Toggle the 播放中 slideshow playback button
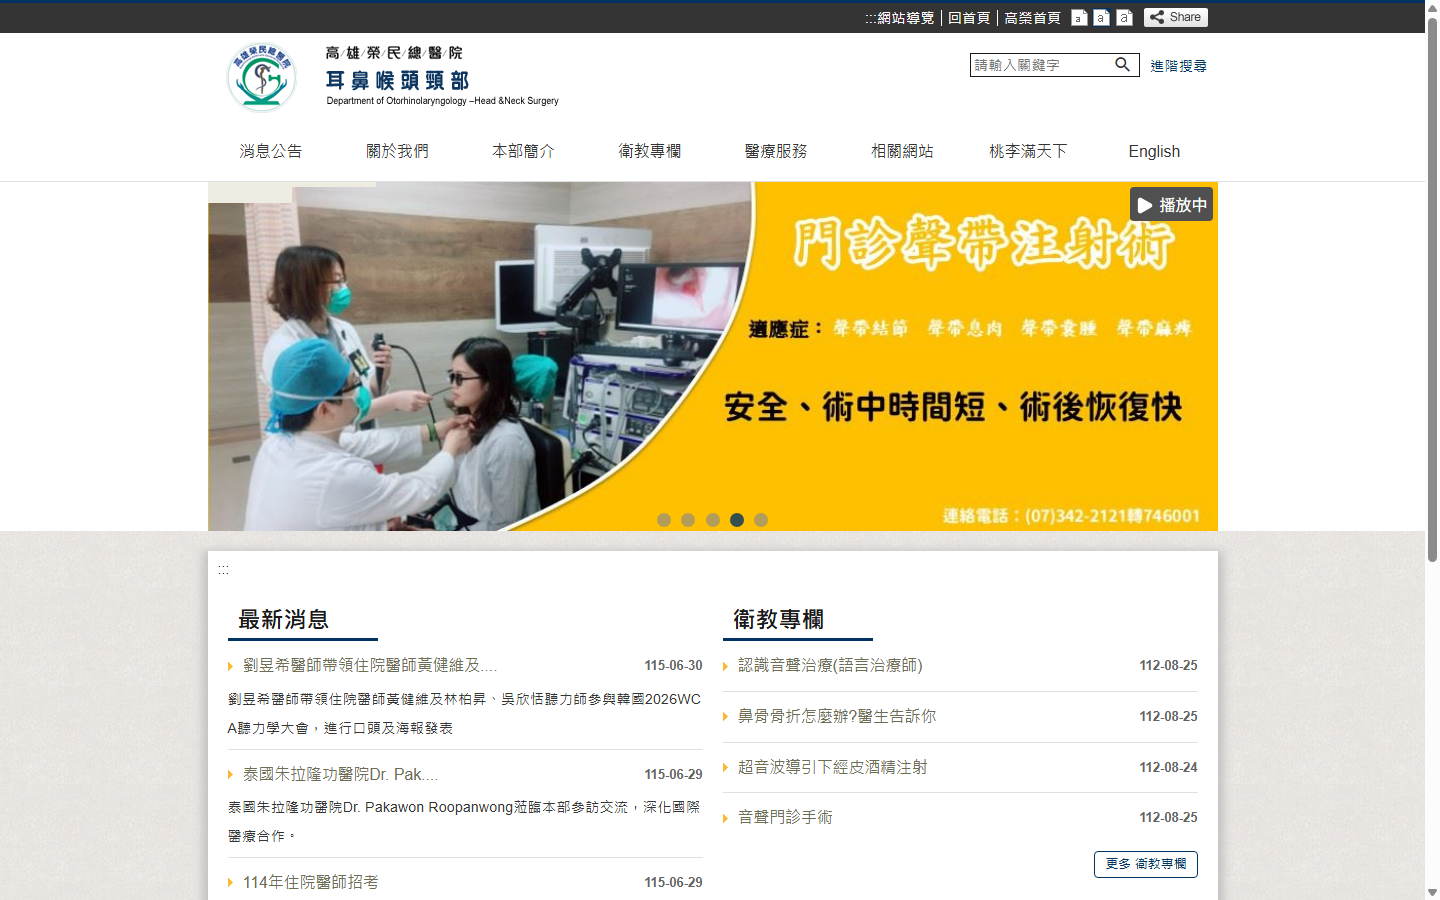Viewport: 1440px width, 900px height. [x=1171, y=204]
